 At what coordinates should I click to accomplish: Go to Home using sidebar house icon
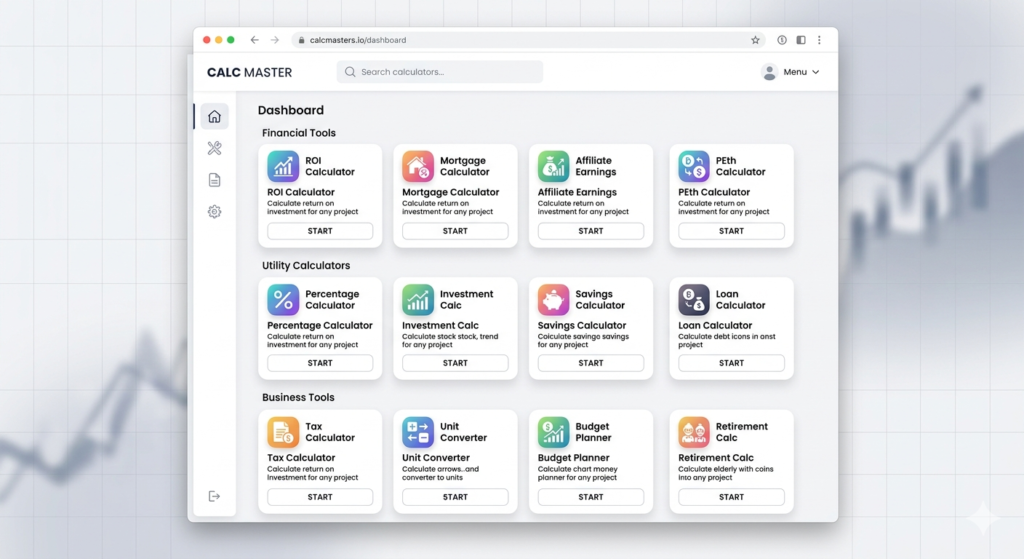tap(214, 116)
